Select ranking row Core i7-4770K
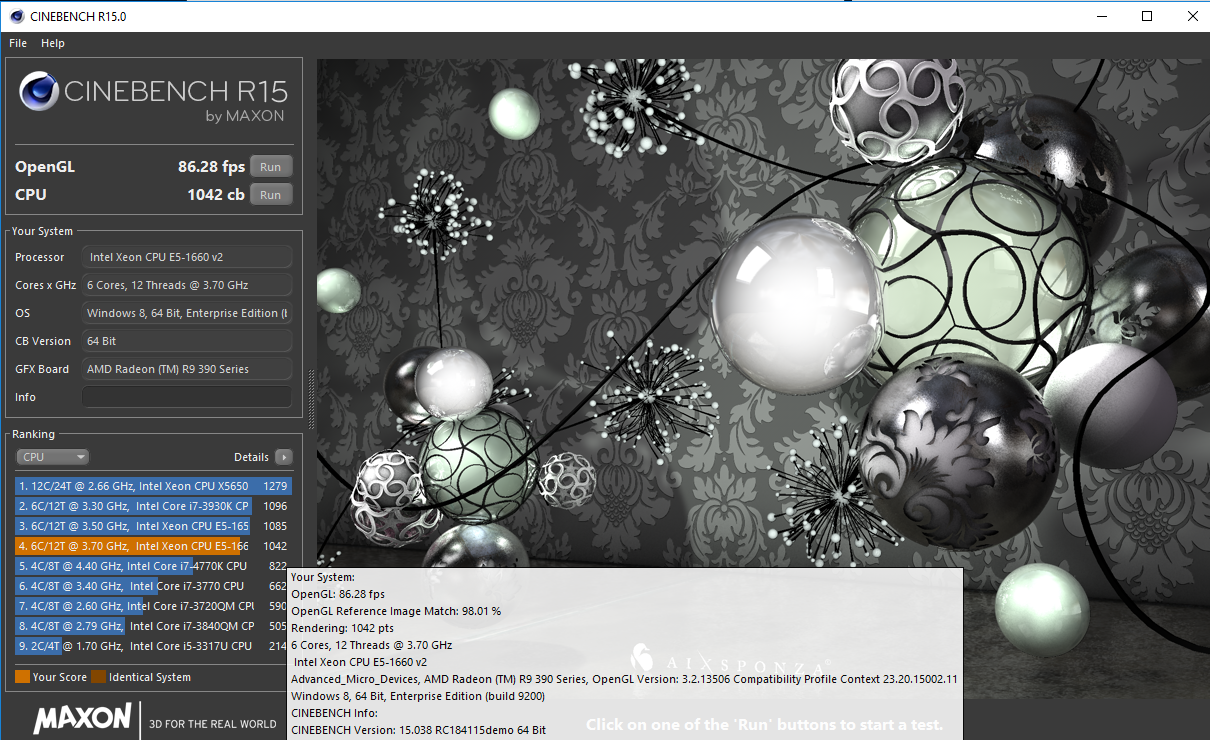 pyautogui.click(x=154, y=566)
